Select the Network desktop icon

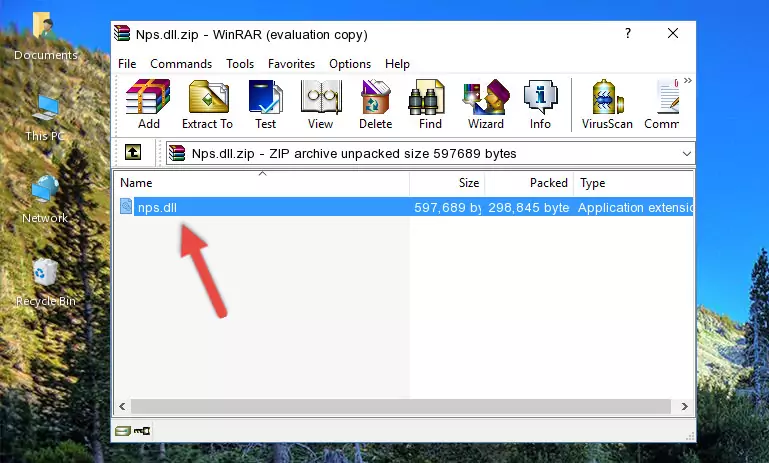45,199
